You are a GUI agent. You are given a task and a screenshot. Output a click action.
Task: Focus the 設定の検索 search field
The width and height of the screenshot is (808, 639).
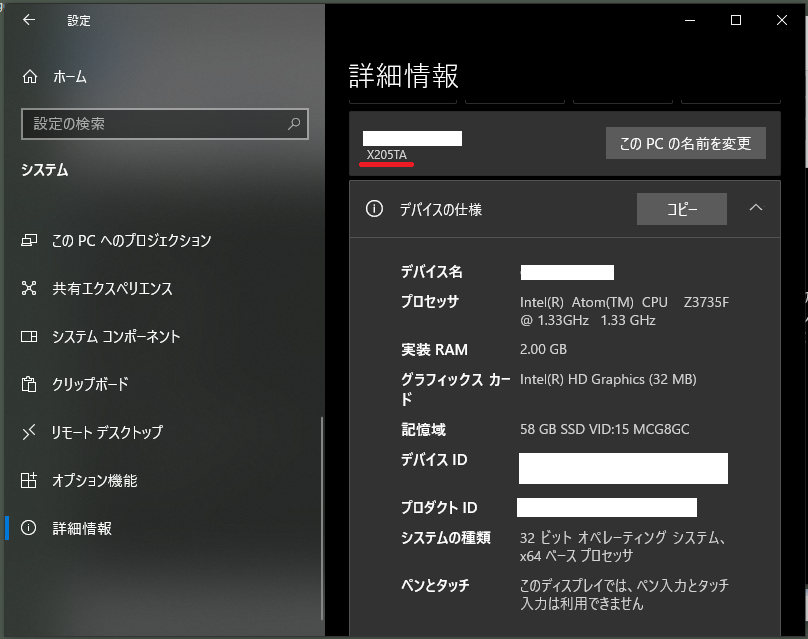(x=165, y=124)
